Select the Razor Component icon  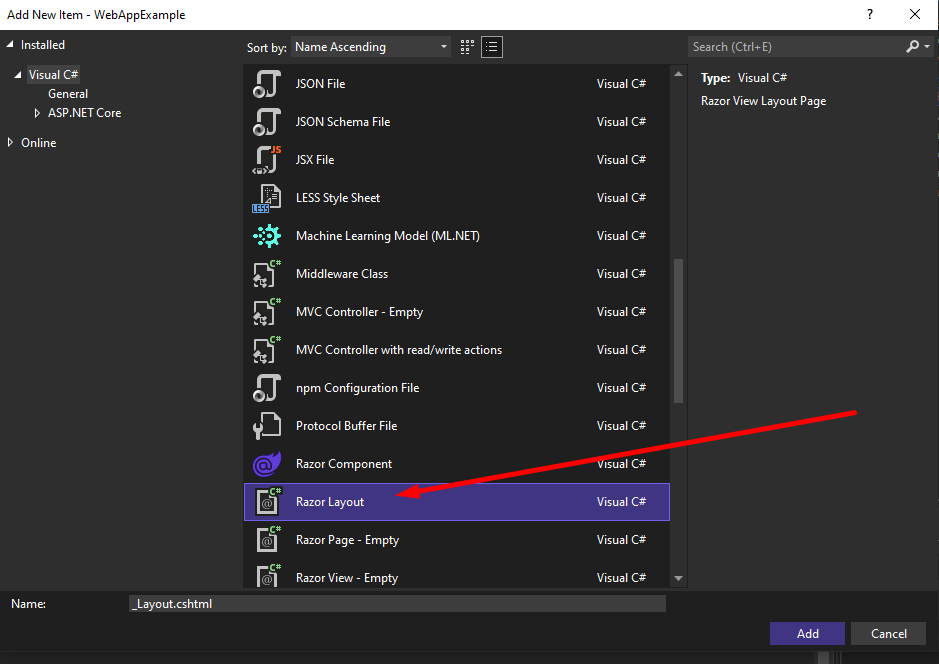point(266,464)
